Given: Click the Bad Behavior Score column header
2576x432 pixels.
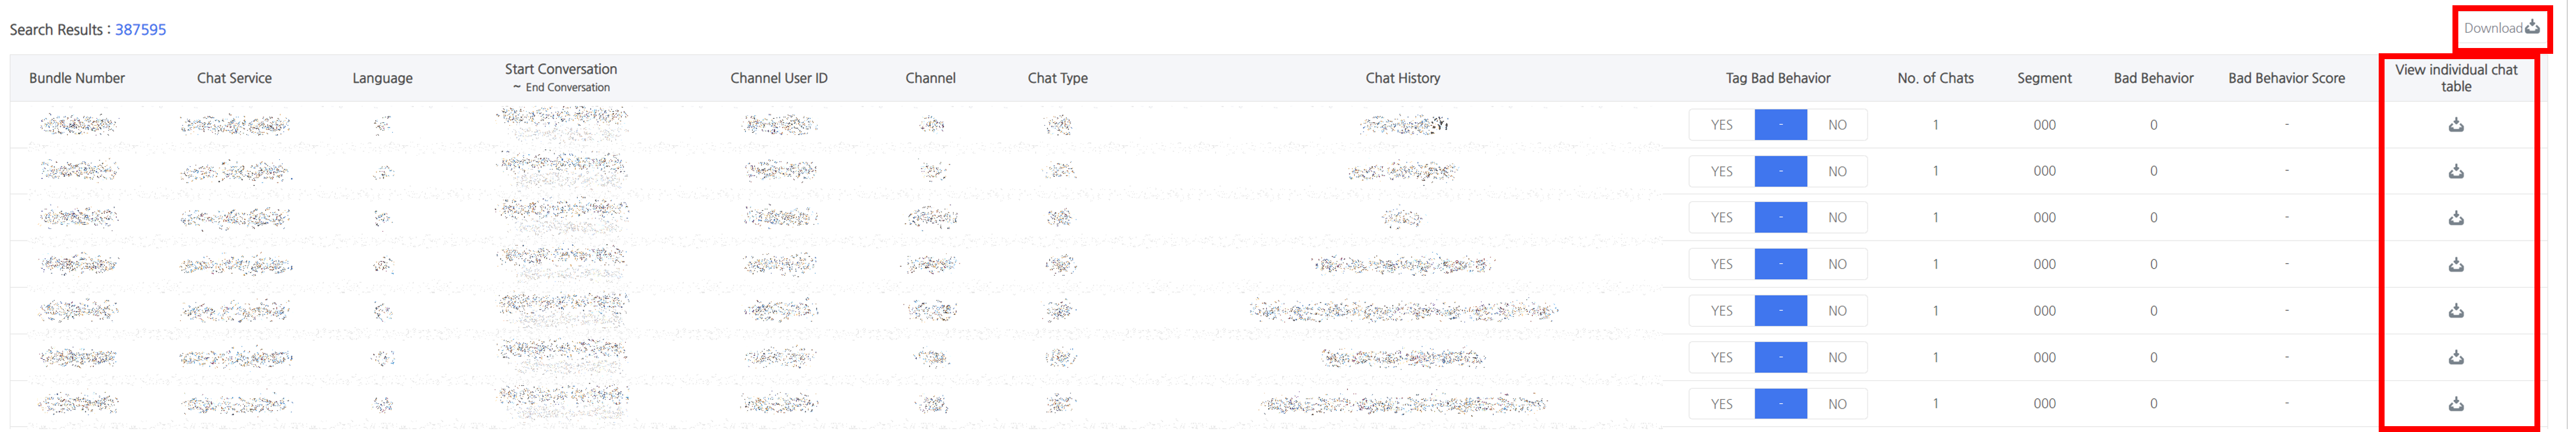Looking at the screenshot, I should [x=2286, y=78].
